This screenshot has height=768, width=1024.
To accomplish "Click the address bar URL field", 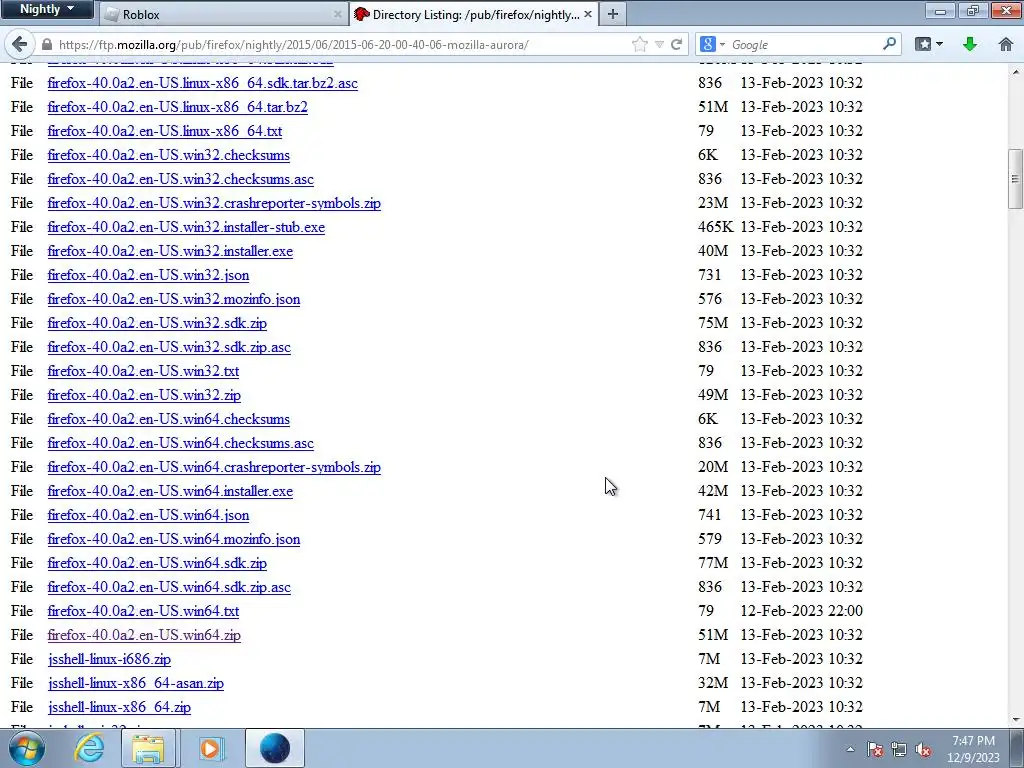I will point(340,45).
